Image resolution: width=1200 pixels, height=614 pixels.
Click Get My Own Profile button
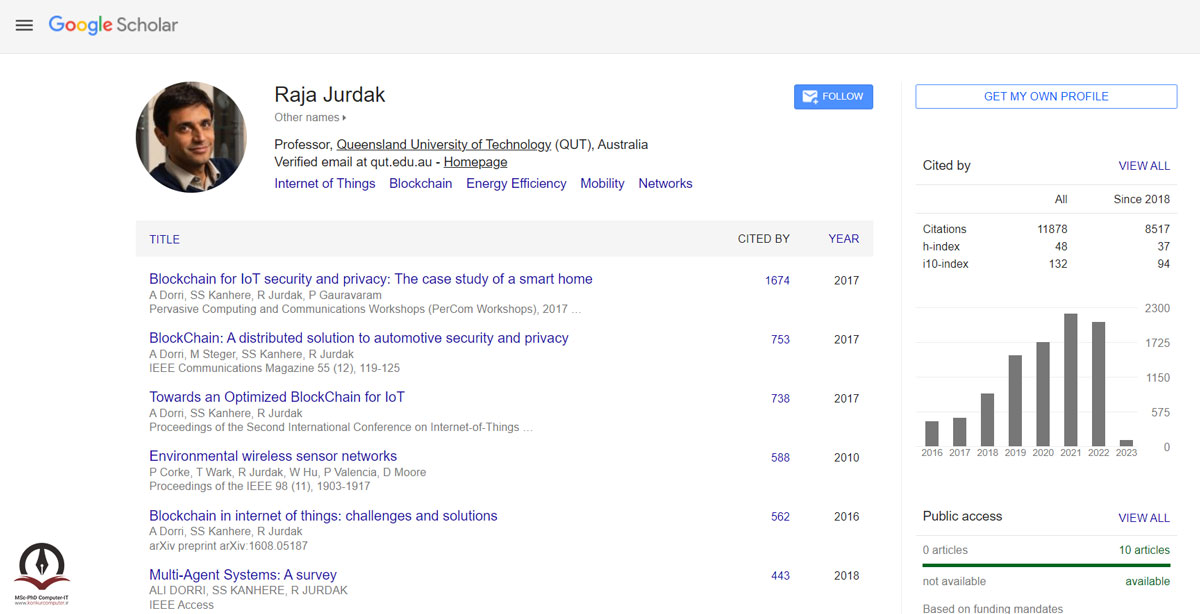[1046, 96]
